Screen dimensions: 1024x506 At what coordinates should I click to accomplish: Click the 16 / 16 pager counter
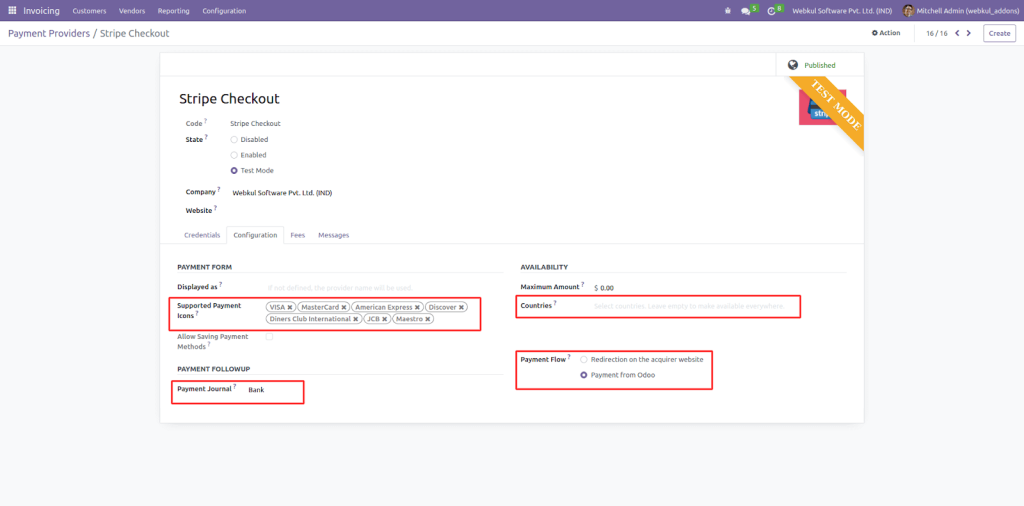(937, 33)
